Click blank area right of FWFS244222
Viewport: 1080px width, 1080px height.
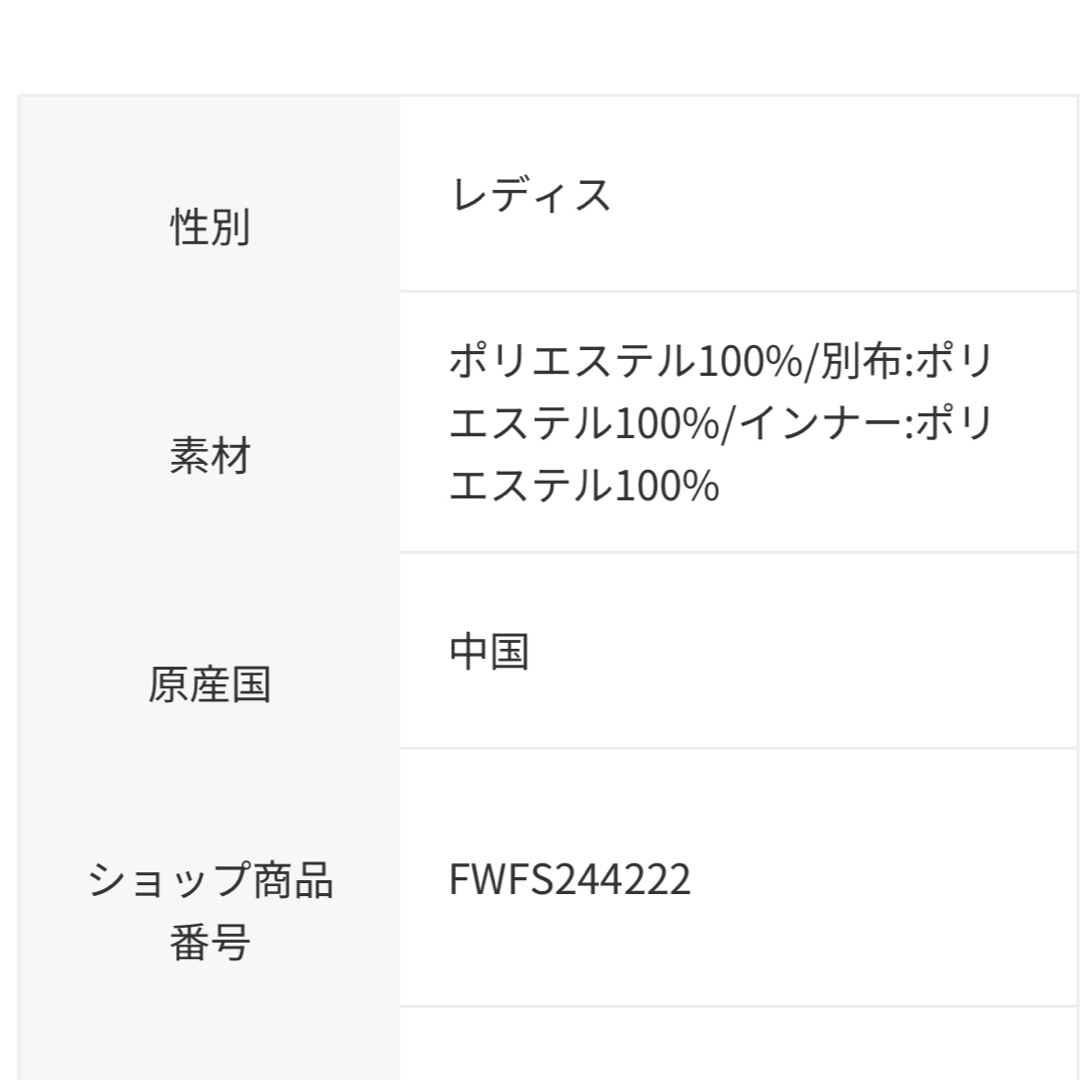(x=884, y=879)
